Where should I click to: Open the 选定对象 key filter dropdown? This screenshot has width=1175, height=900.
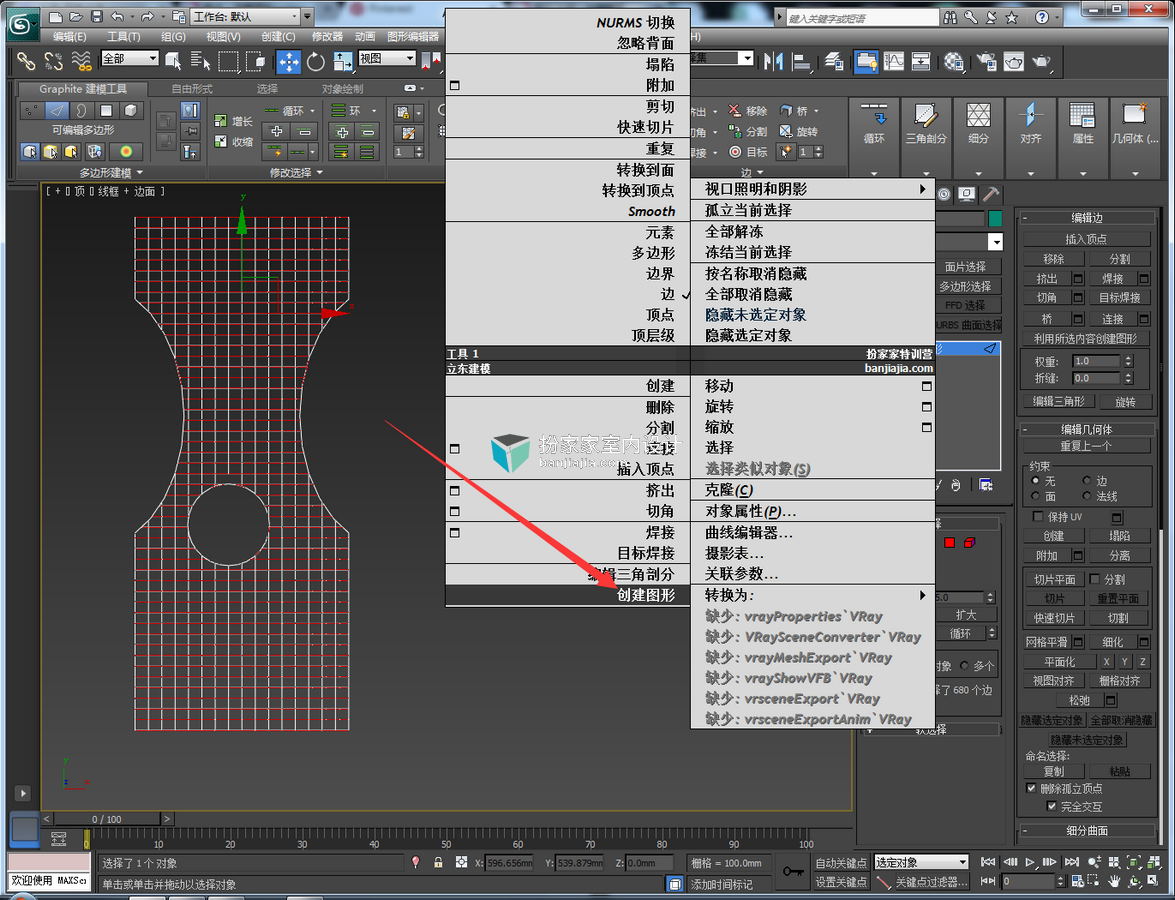click(x=921, y=863)
